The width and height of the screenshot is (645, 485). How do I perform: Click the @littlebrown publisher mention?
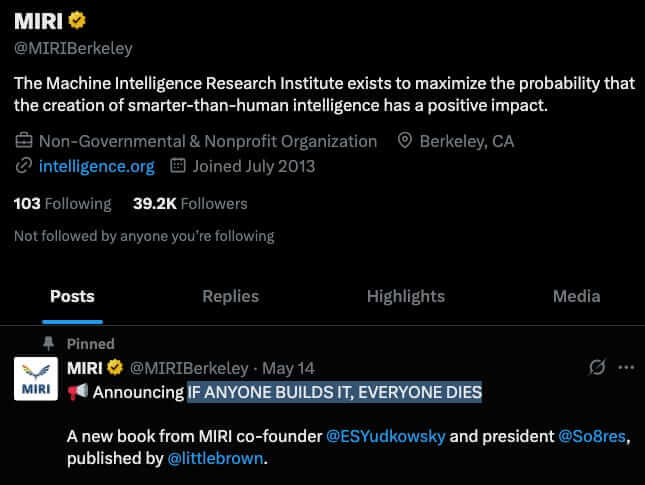(x=215, y=458)
